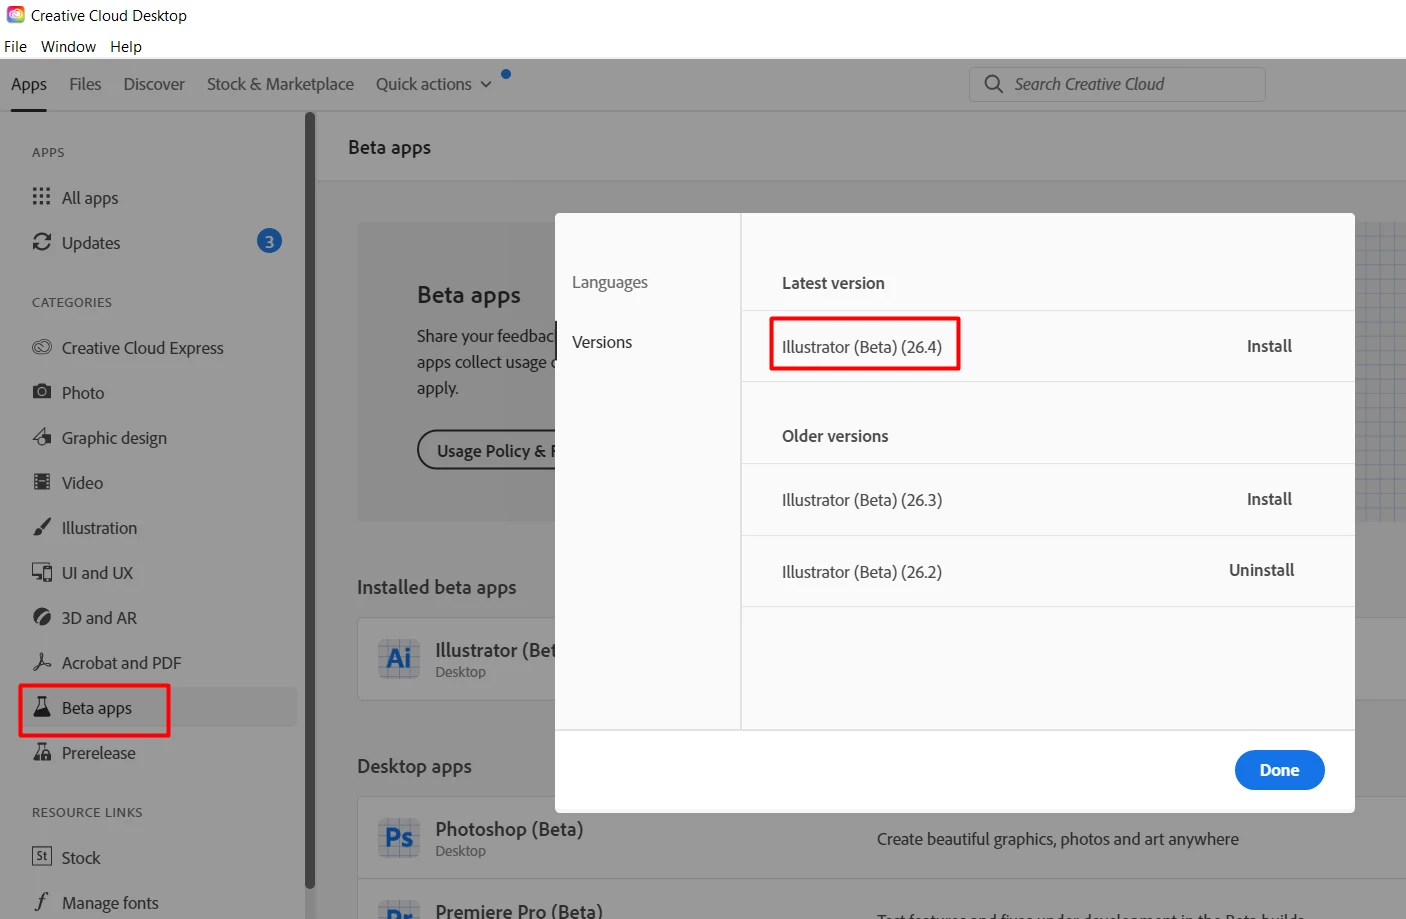The width and height of the screenshot is (1406, 919).
Task: Install Illustrator (Beta) (26.4)
Action: tap(1269, 346)
